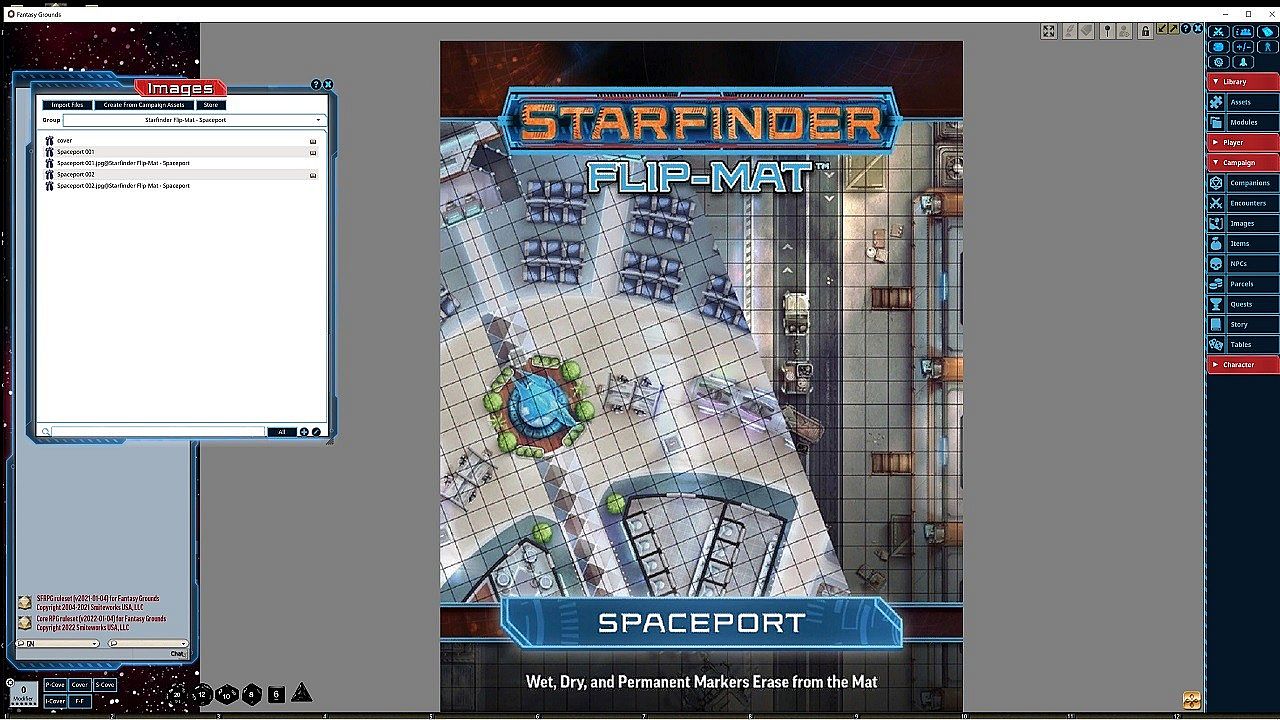The height and width of the screenshot is (720, 1280).
Task: Toggle the S-Cover modifier button
Action: pyautogui.click(x=105, y=685)
